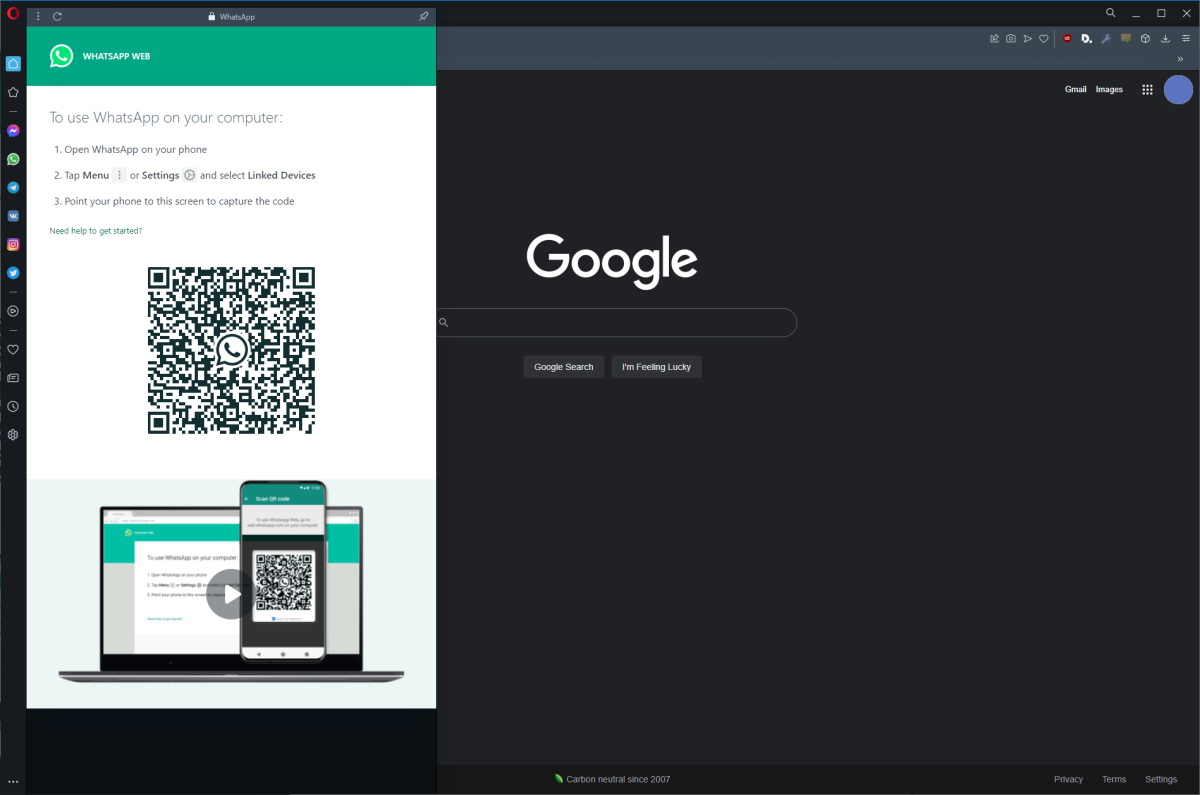1200x795 pixels.
Task: Open the Google apps grid
Action: coord(1147,89)
